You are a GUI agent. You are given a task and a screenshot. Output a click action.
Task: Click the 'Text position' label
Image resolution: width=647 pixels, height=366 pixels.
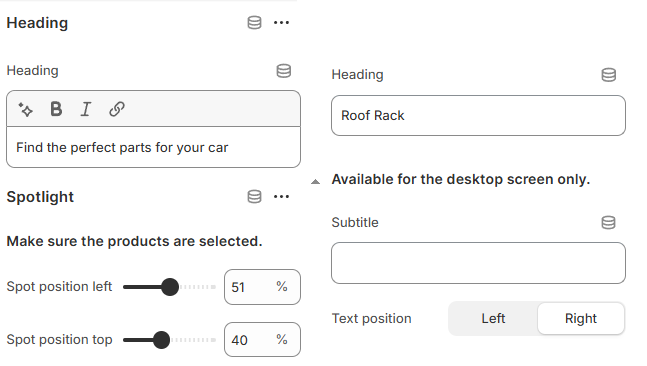[371, 319]
